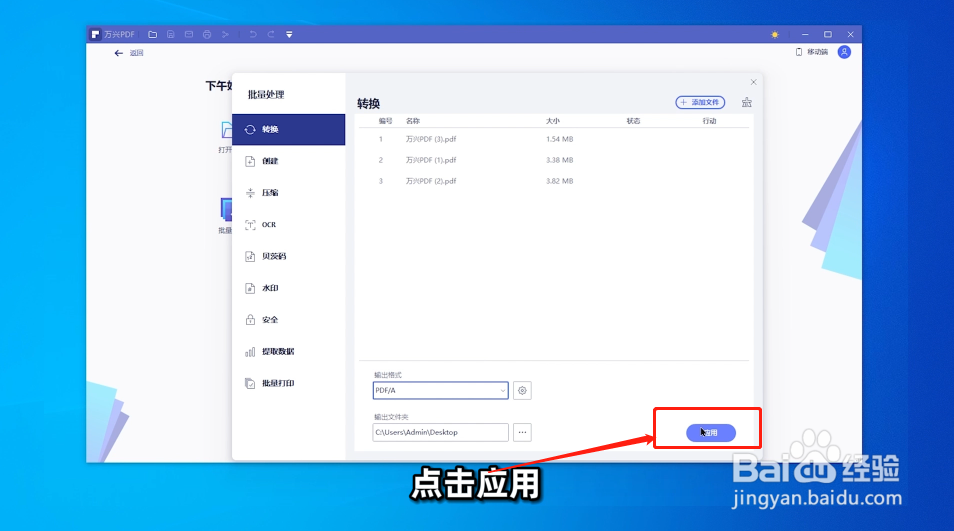Screen dimensions: 954x531
Task: Click the 名称 column header
Action: [x=413, y=121]
